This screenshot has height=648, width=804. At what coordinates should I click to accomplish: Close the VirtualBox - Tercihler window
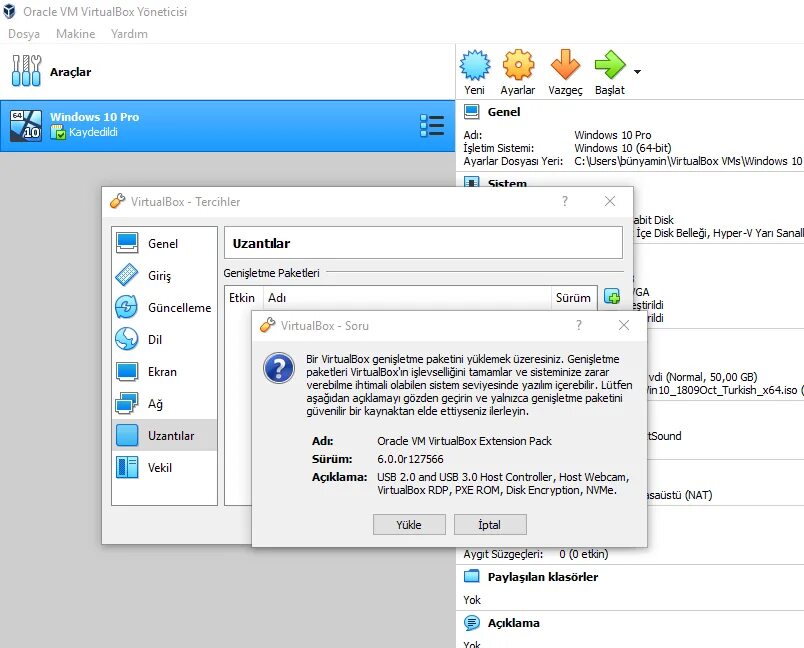610,201
